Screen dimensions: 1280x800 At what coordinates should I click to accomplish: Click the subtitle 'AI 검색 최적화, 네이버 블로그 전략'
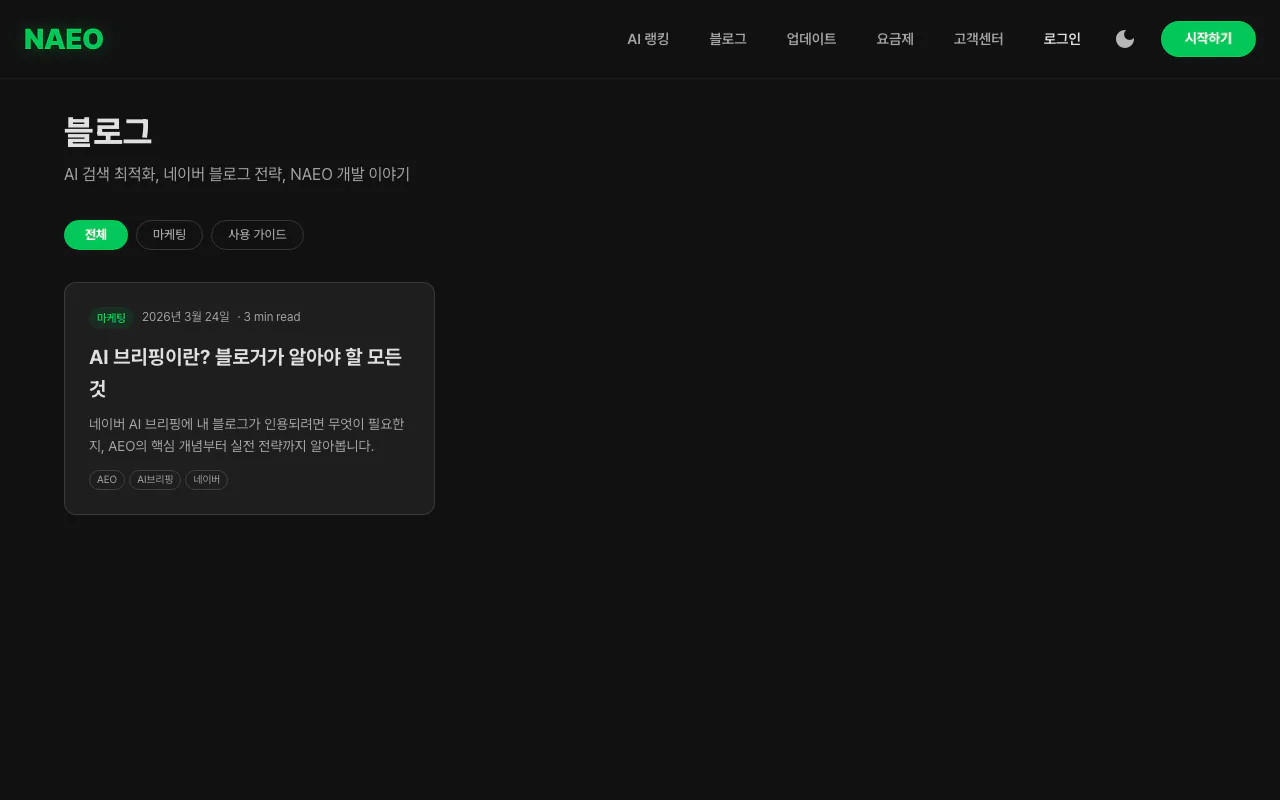pyautogui.click(x=174, y=174)
